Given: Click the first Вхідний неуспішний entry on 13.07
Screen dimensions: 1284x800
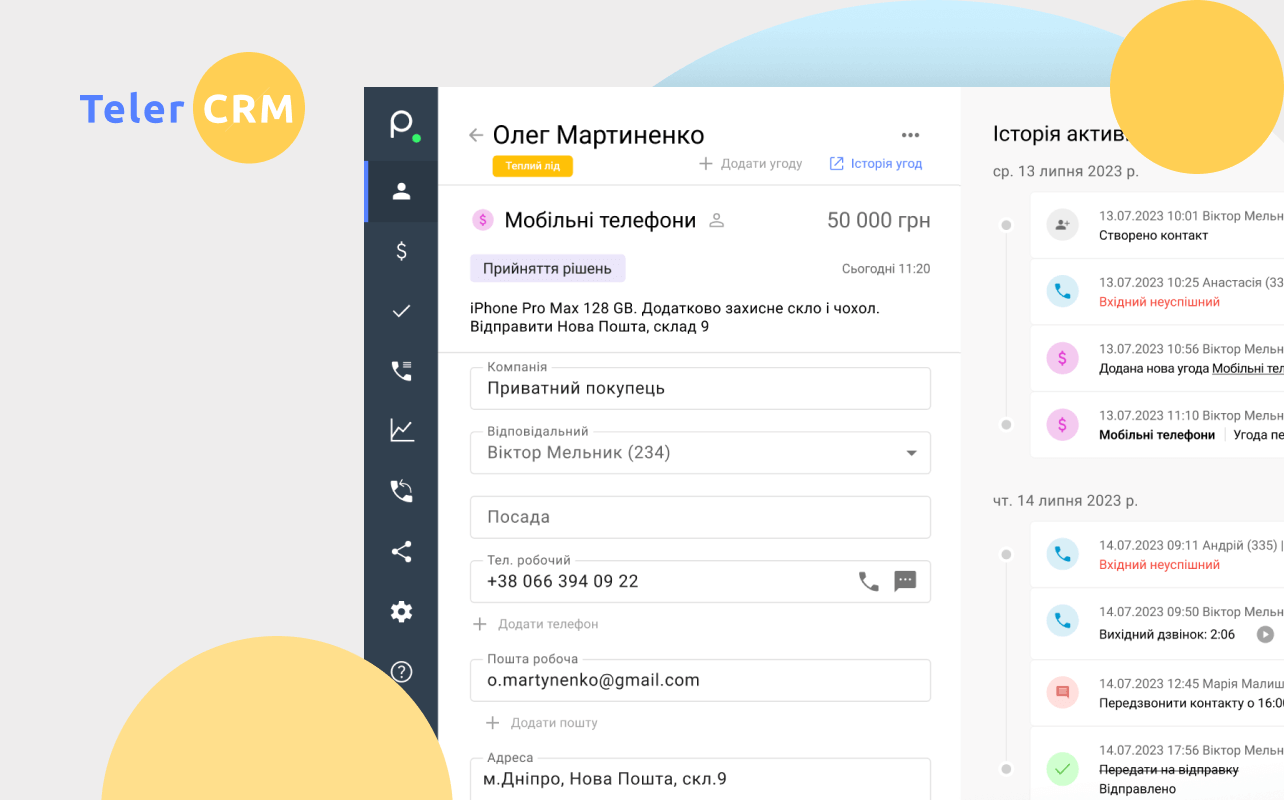Looking at the screenshot, I should [1159, 302].
